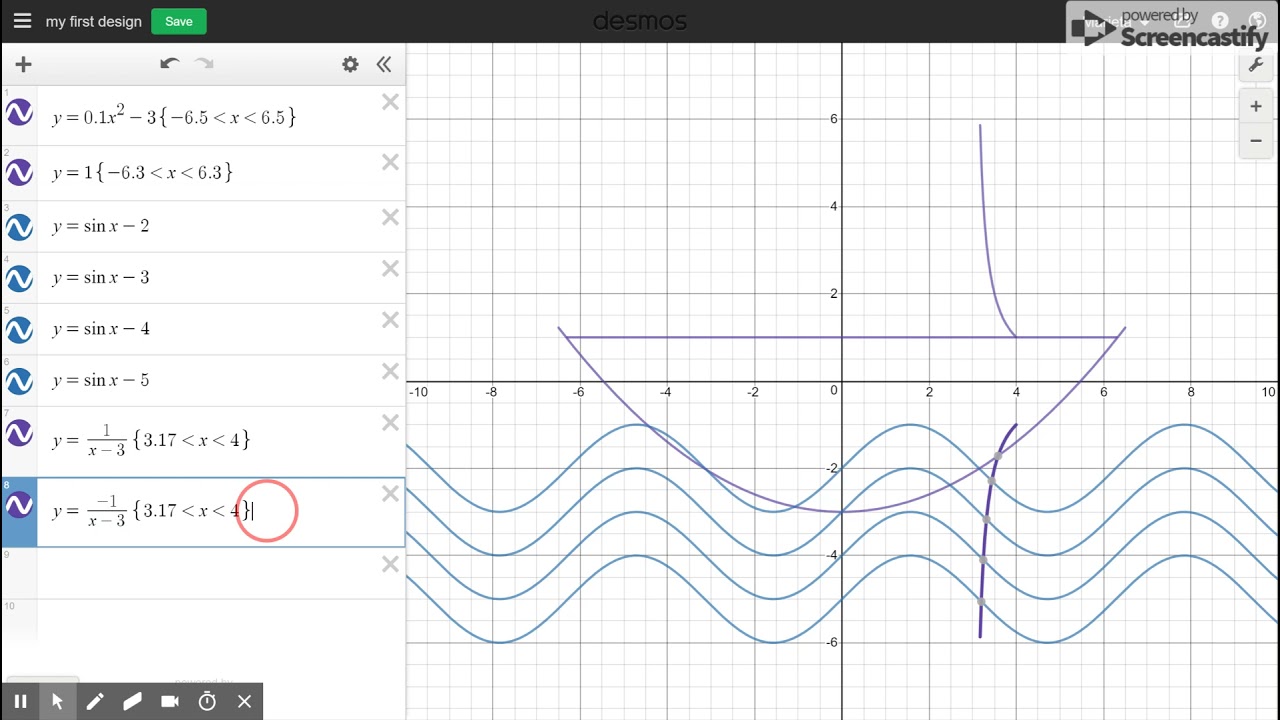Toggle the Screencastify webcam embed
The height and width of the screenshot is (720, 1280).
[x=170, y=702]
